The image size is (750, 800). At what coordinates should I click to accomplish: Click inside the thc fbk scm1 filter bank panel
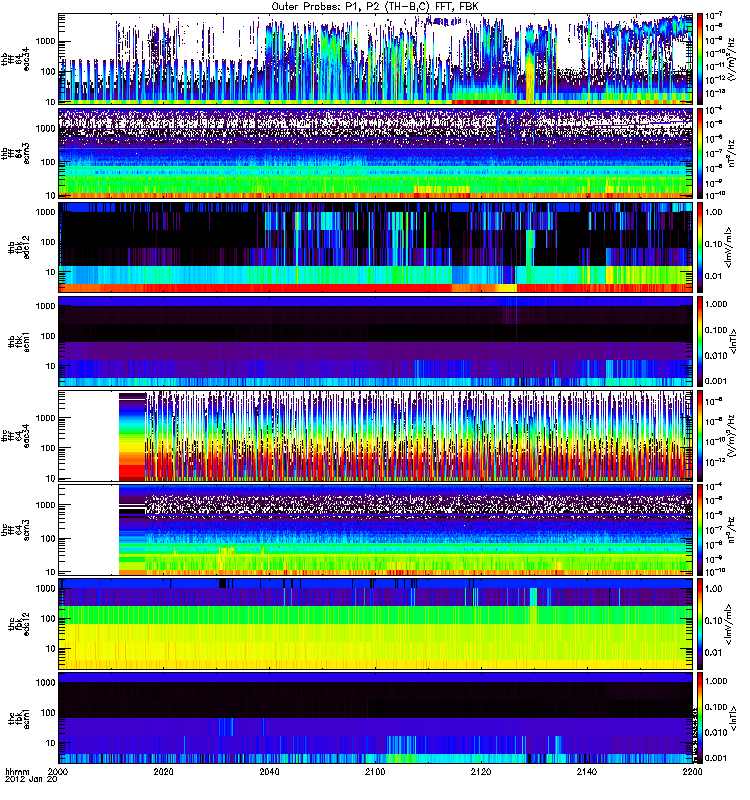pos(376,718)
